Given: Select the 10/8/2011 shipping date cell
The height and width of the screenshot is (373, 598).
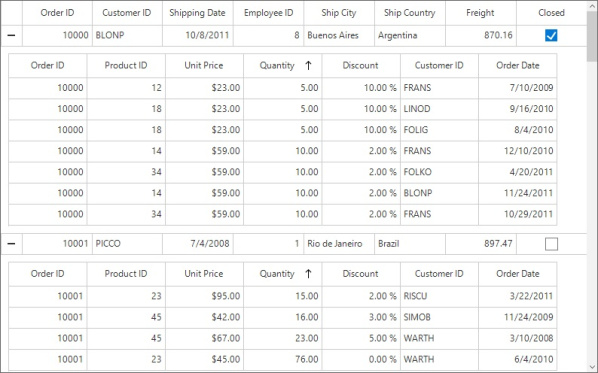Looking at the screenshot, I should pyautogui.click(x=198, y=35).
